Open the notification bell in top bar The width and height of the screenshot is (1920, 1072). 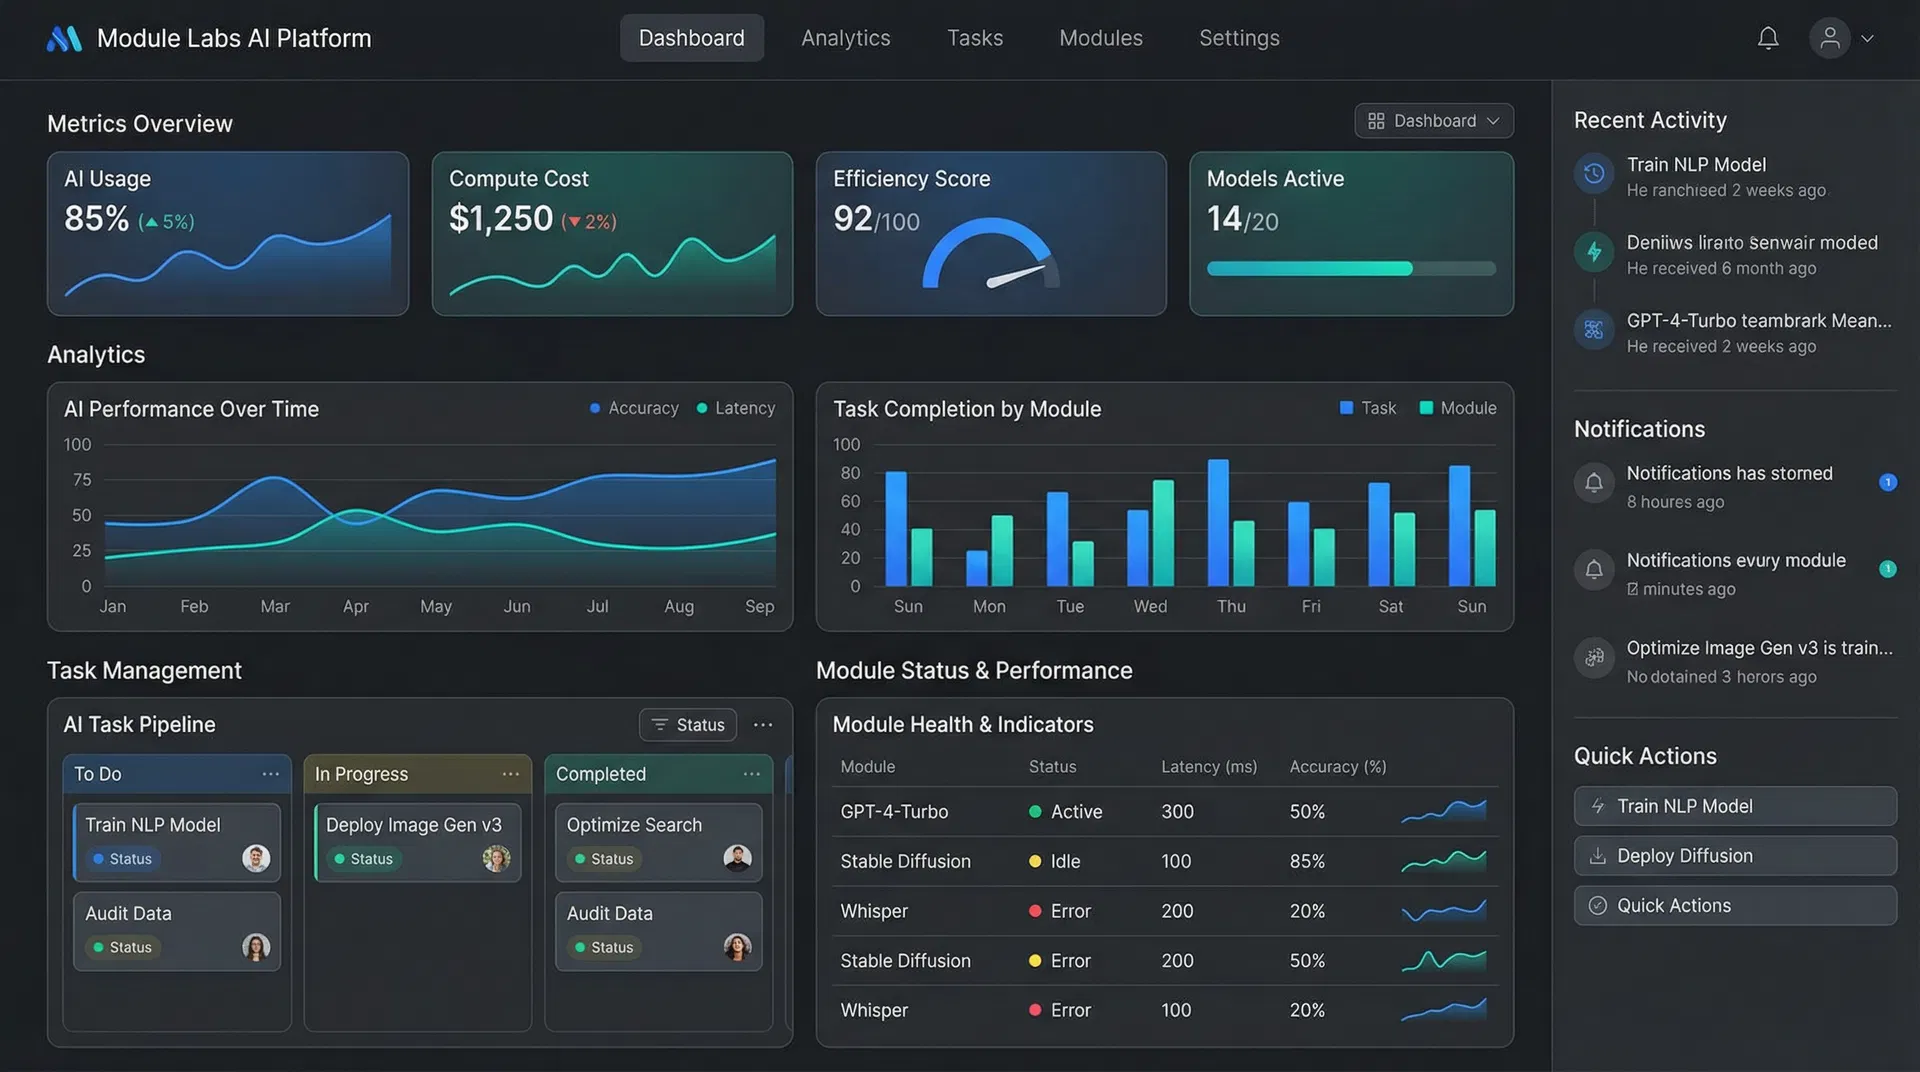(1768, 37)
